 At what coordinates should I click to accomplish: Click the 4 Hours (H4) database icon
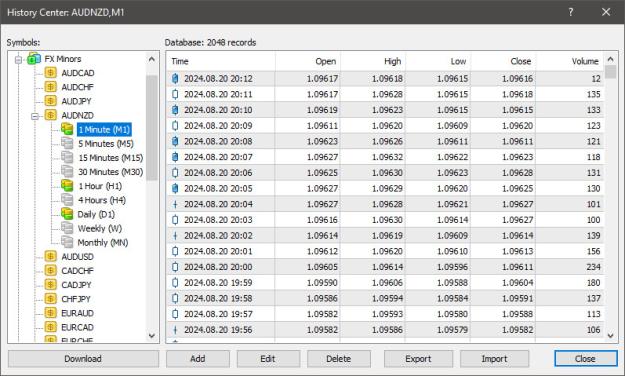tap(67, 200)
